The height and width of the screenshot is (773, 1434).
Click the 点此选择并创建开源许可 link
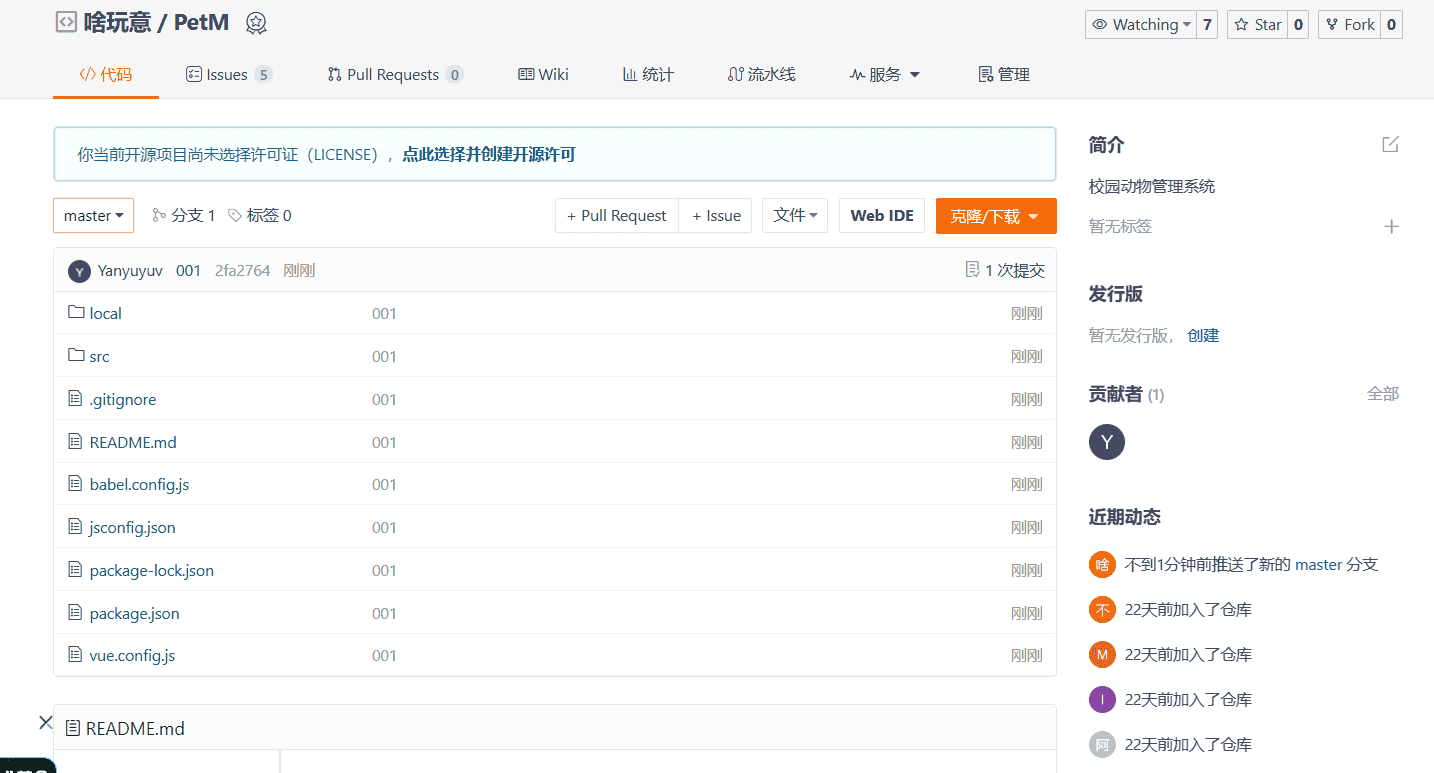click(488, 155)
